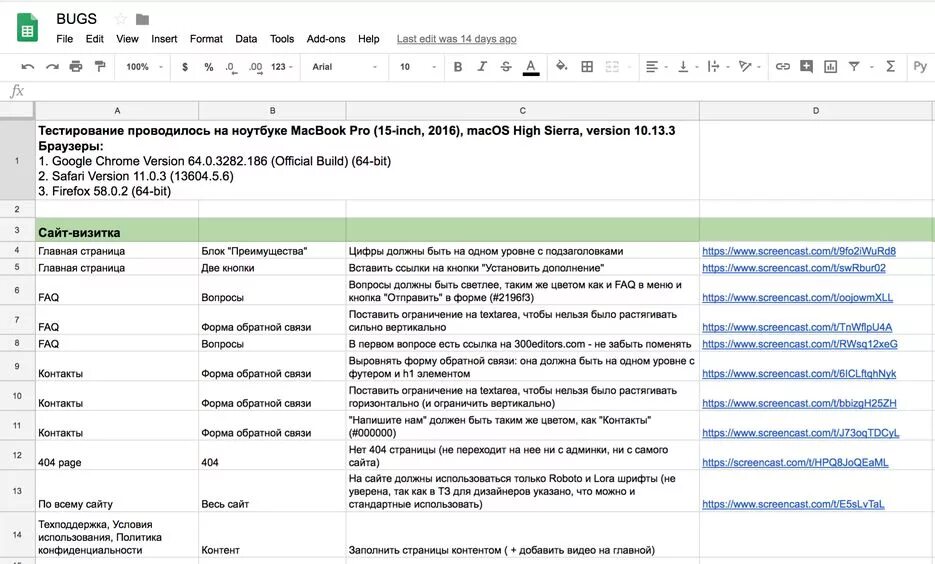
Task: Open input tools Ру button
Action: [919, 67]
